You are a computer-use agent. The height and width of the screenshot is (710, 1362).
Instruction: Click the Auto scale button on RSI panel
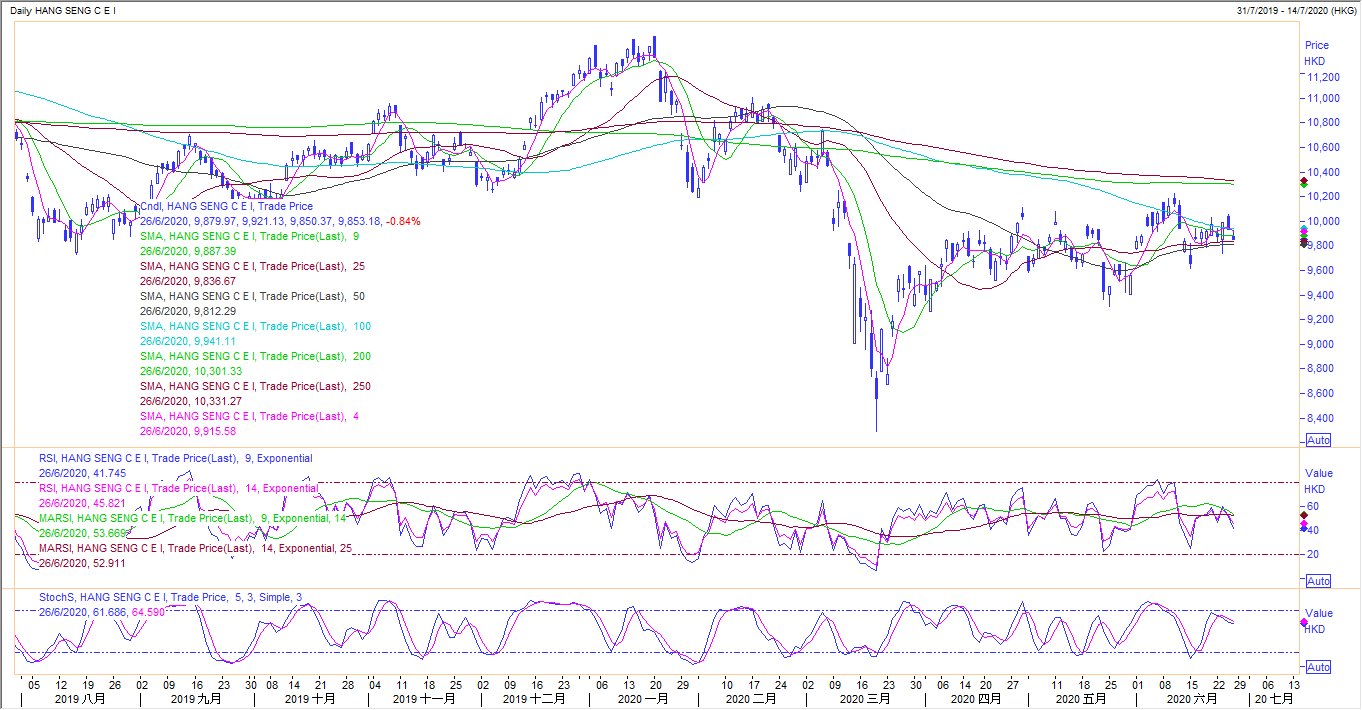click(x=1318, y=581)
